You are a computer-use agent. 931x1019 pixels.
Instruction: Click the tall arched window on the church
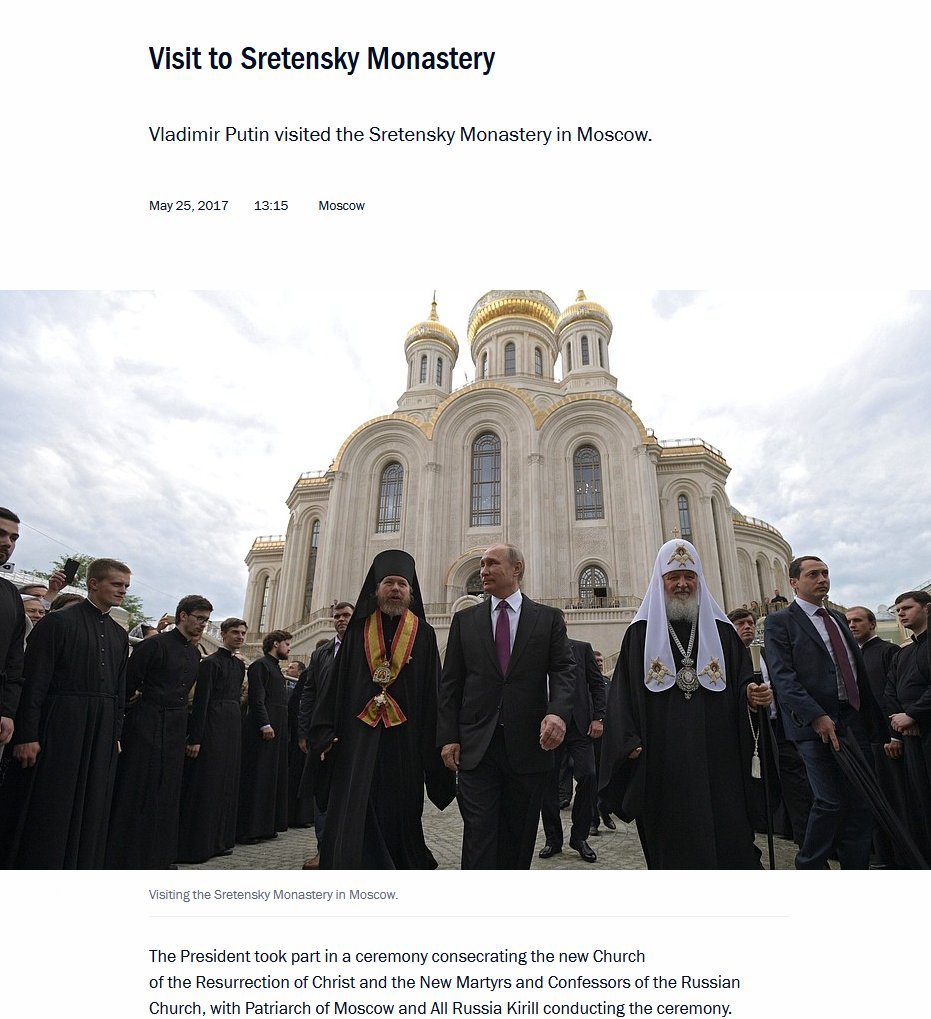pos(485,480)
